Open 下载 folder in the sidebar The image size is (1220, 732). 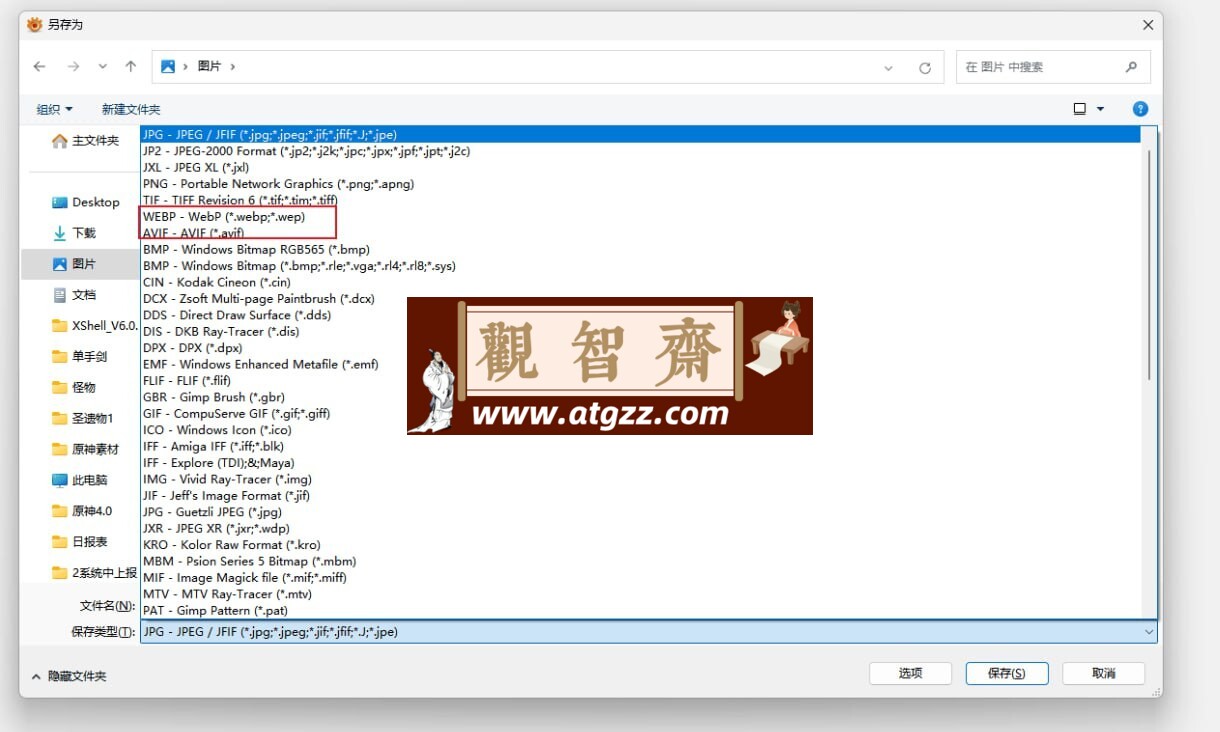coord(75,233)
